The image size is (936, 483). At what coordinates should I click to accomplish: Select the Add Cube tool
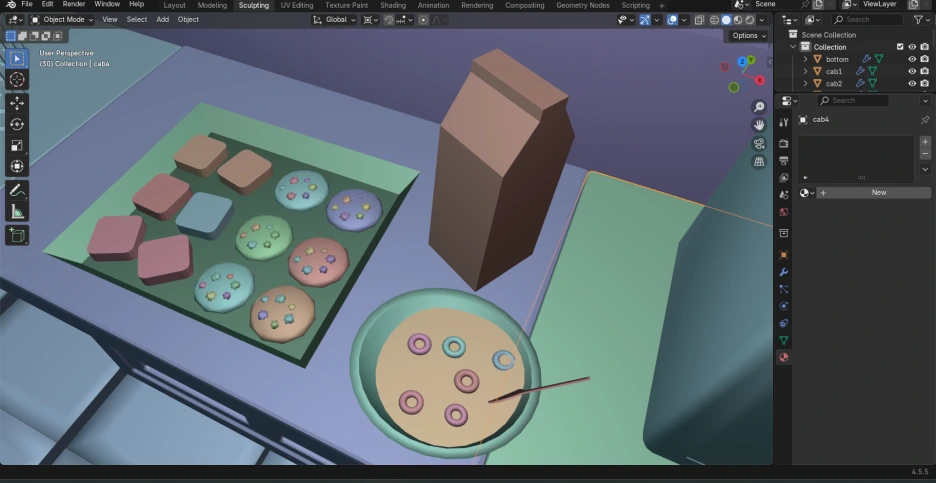click(17, 235)
